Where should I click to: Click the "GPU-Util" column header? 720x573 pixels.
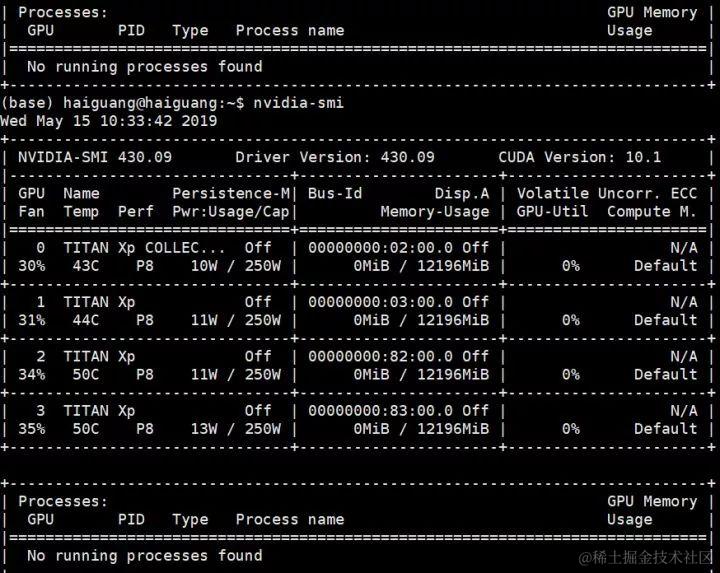(x=552, y=212)
